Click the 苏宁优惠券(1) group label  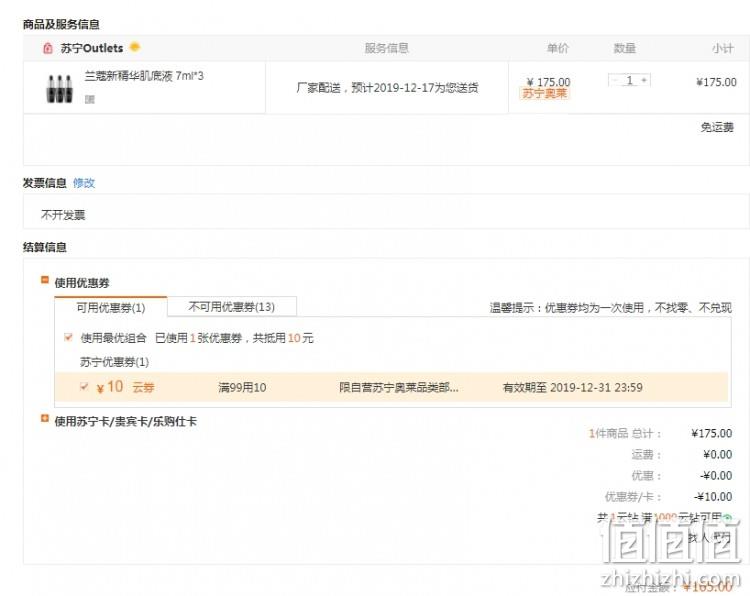(114, 362)
